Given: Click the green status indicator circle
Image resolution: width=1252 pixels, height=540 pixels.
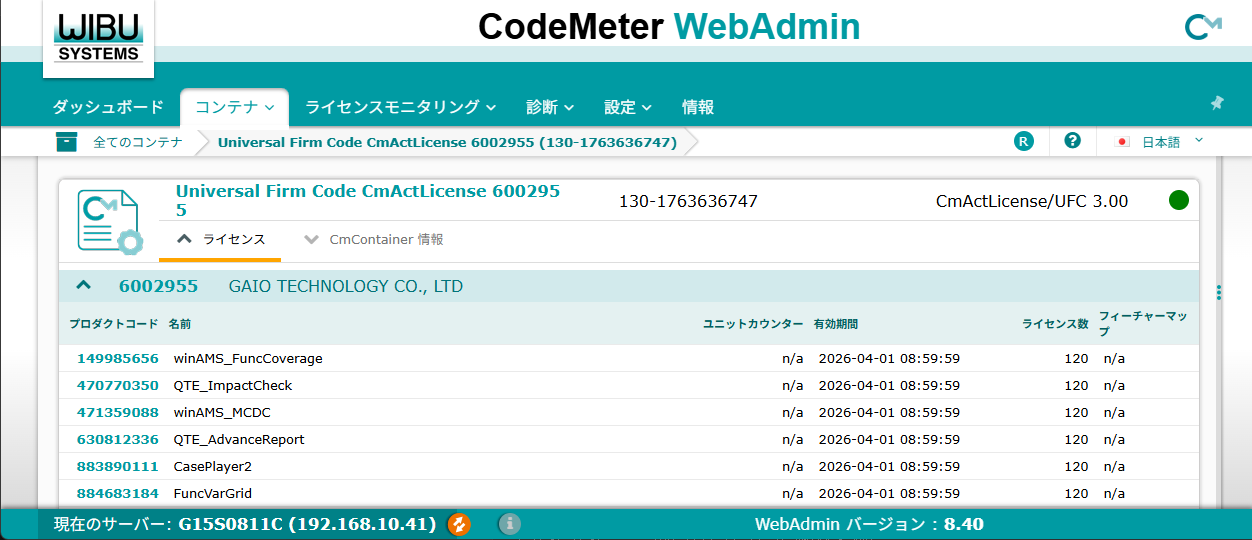Looking at the screenshot, I should coord(1179,201).
